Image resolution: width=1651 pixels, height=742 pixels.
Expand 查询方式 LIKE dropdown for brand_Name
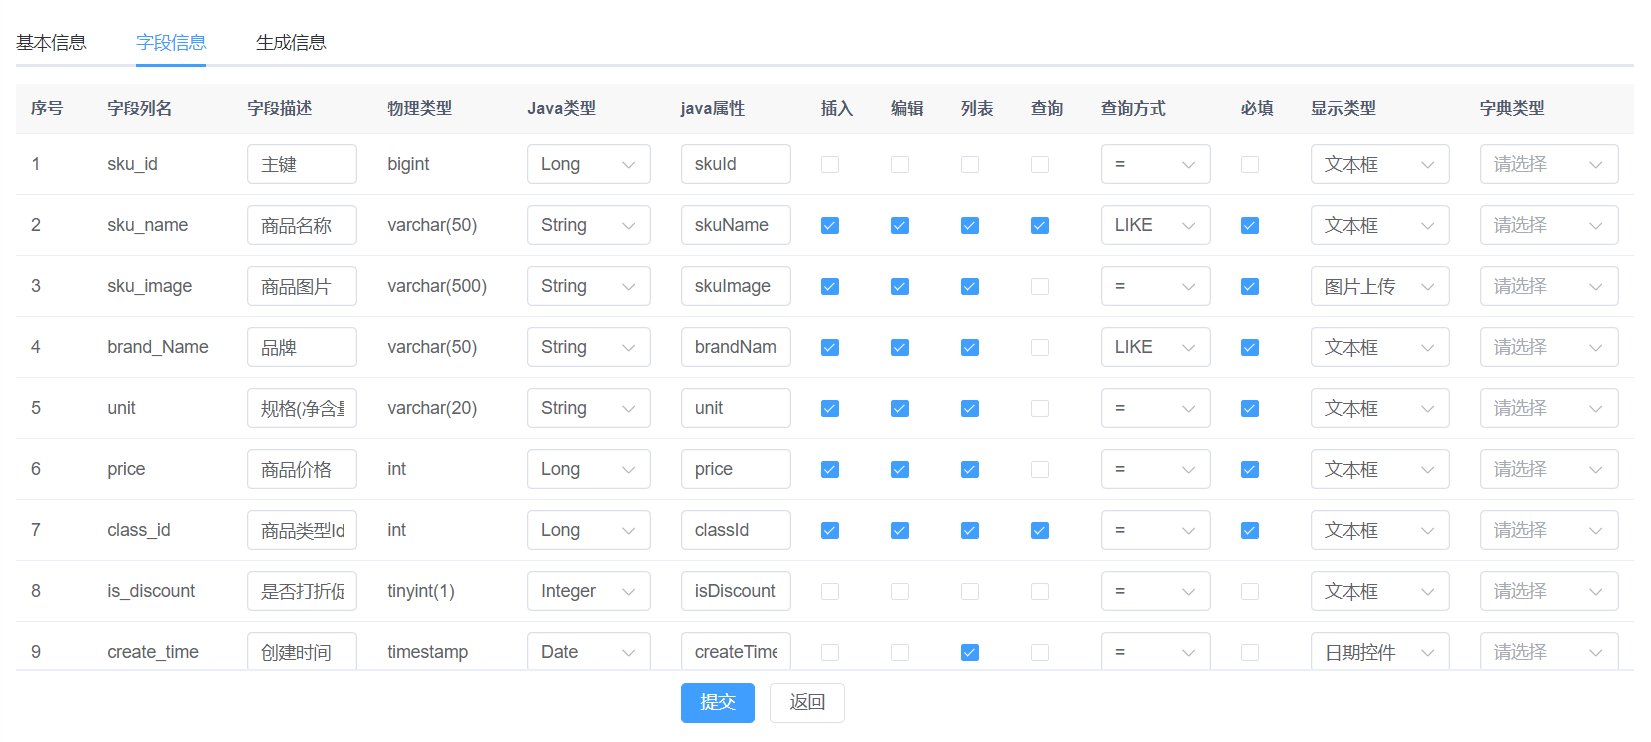coord(1155,348)
